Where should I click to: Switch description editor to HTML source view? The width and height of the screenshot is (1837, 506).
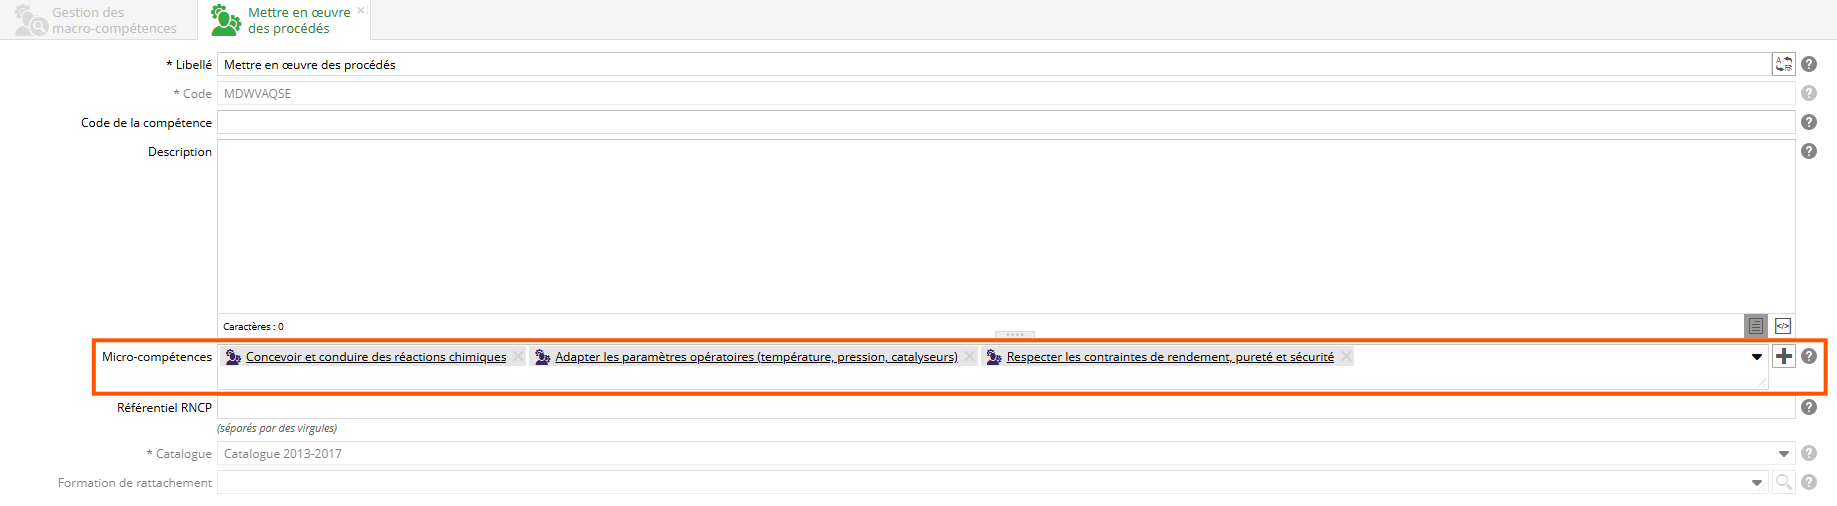click(x=1782, y=326)
